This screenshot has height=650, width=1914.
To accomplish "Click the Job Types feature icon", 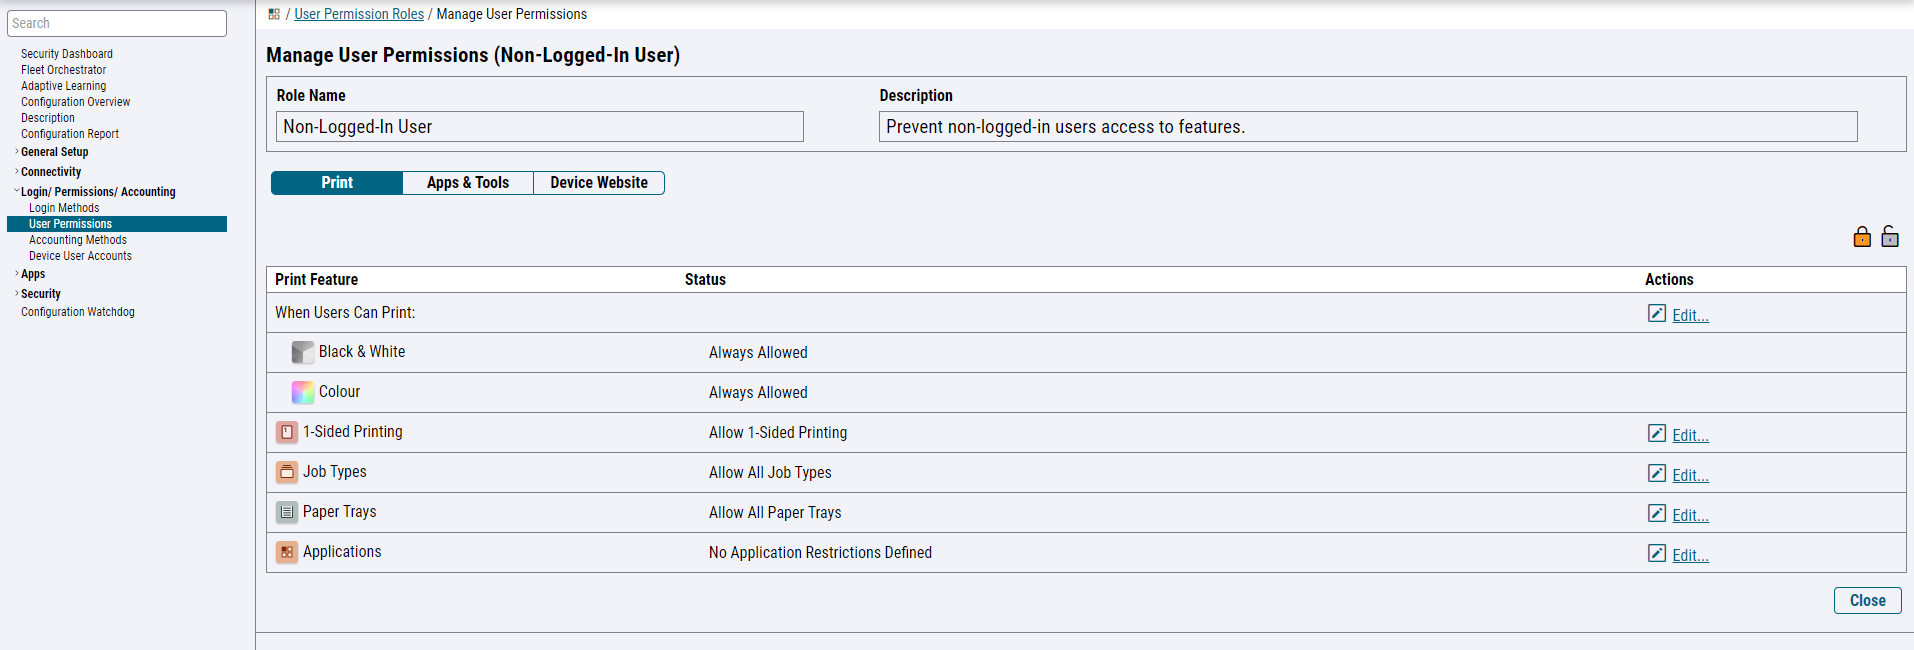I will pyautogui.click(x=287, y=472).
